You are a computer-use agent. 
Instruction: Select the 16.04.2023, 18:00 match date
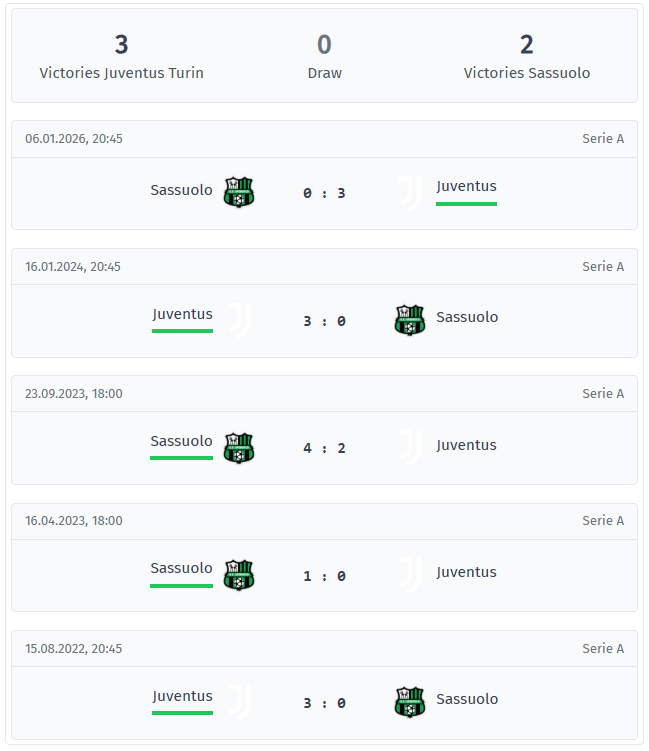(74, 521)
